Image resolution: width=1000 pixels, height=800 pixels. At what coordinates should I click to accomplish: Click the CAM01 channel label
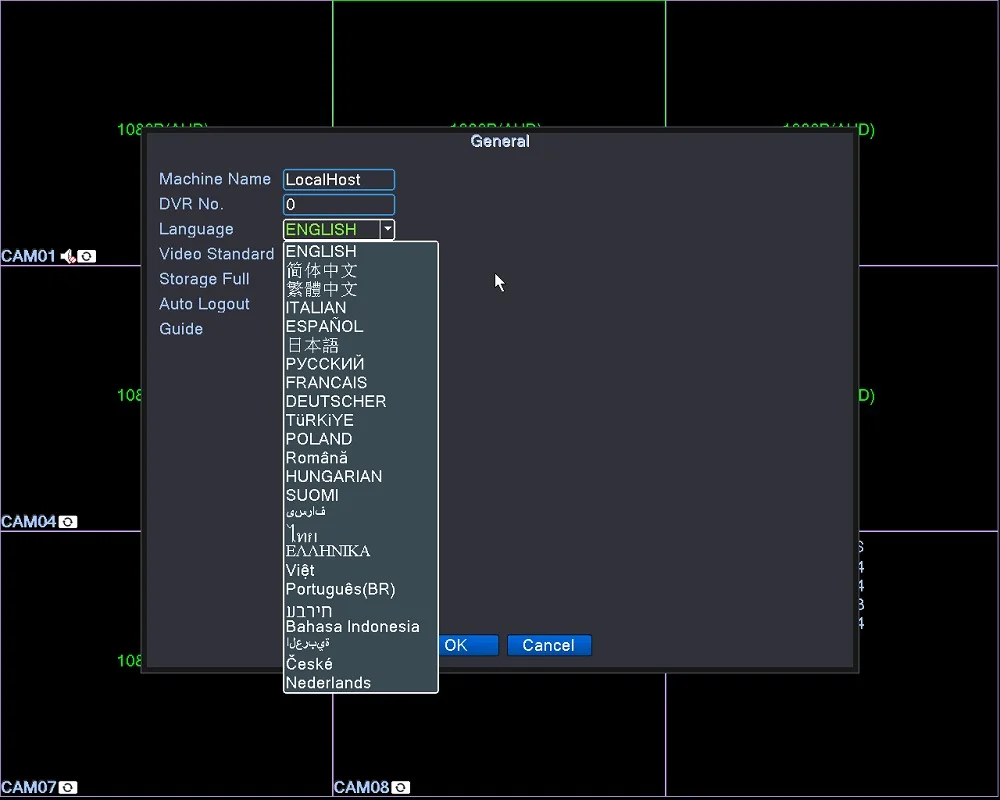pyautogui.click(x=29, y=256)
